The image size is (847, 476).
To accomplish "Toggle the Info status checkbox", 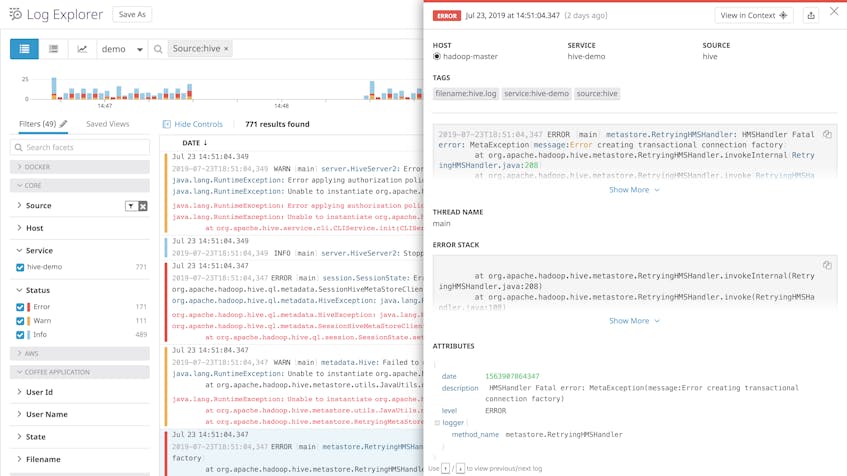I will [x=20, y=335].
